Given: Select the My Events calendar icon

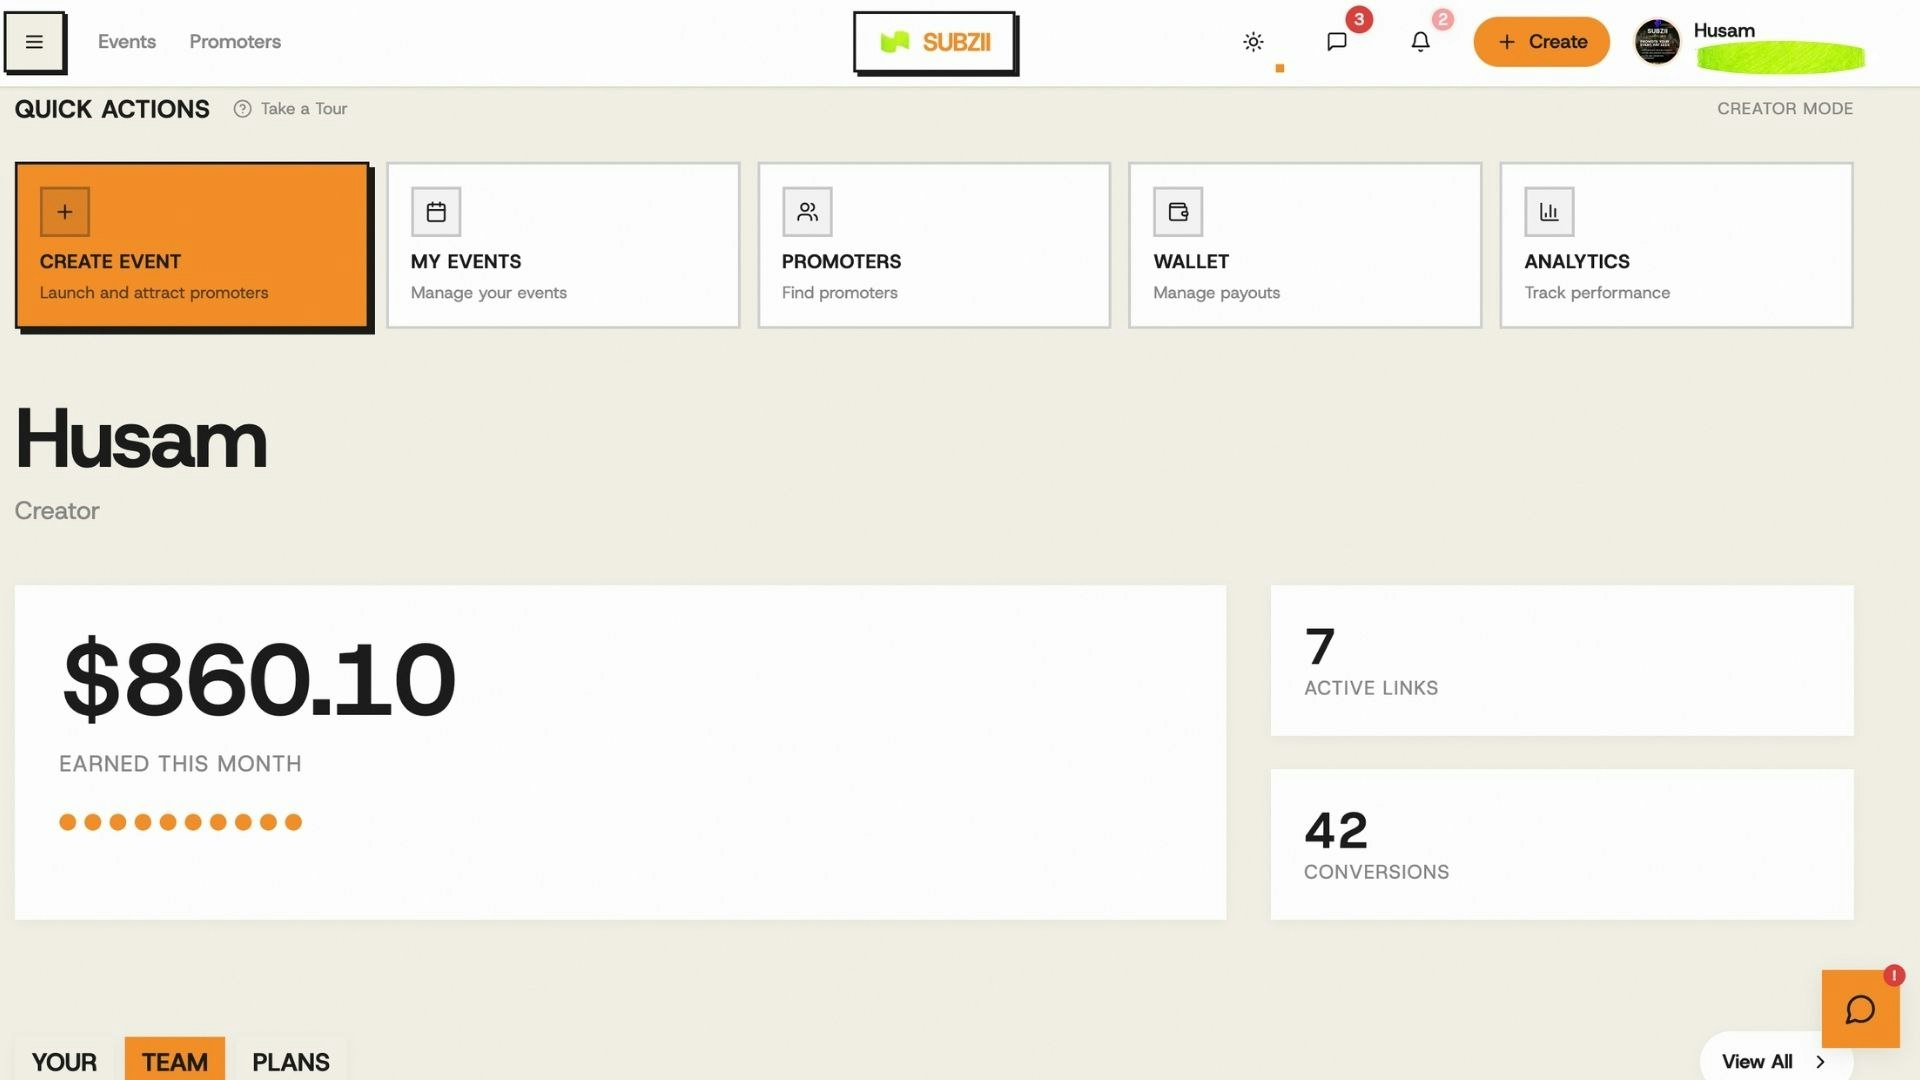Looking at the screenshot, I should (436, 211).
